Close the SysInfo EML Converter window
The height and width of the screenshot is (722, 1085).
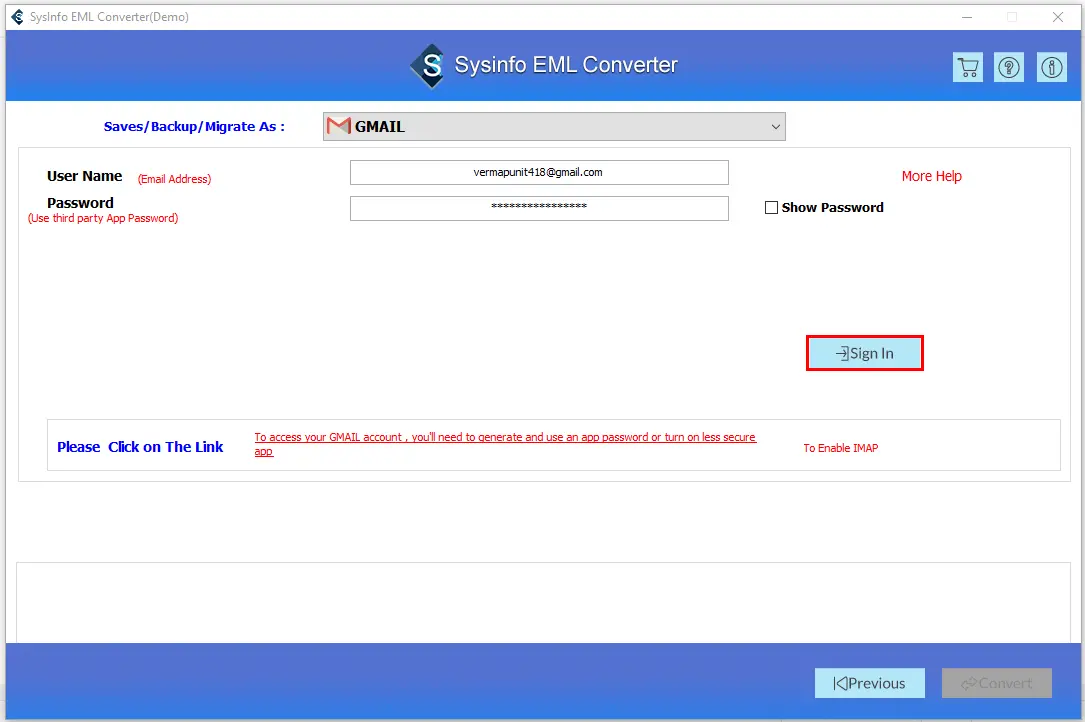point(1057,17)
